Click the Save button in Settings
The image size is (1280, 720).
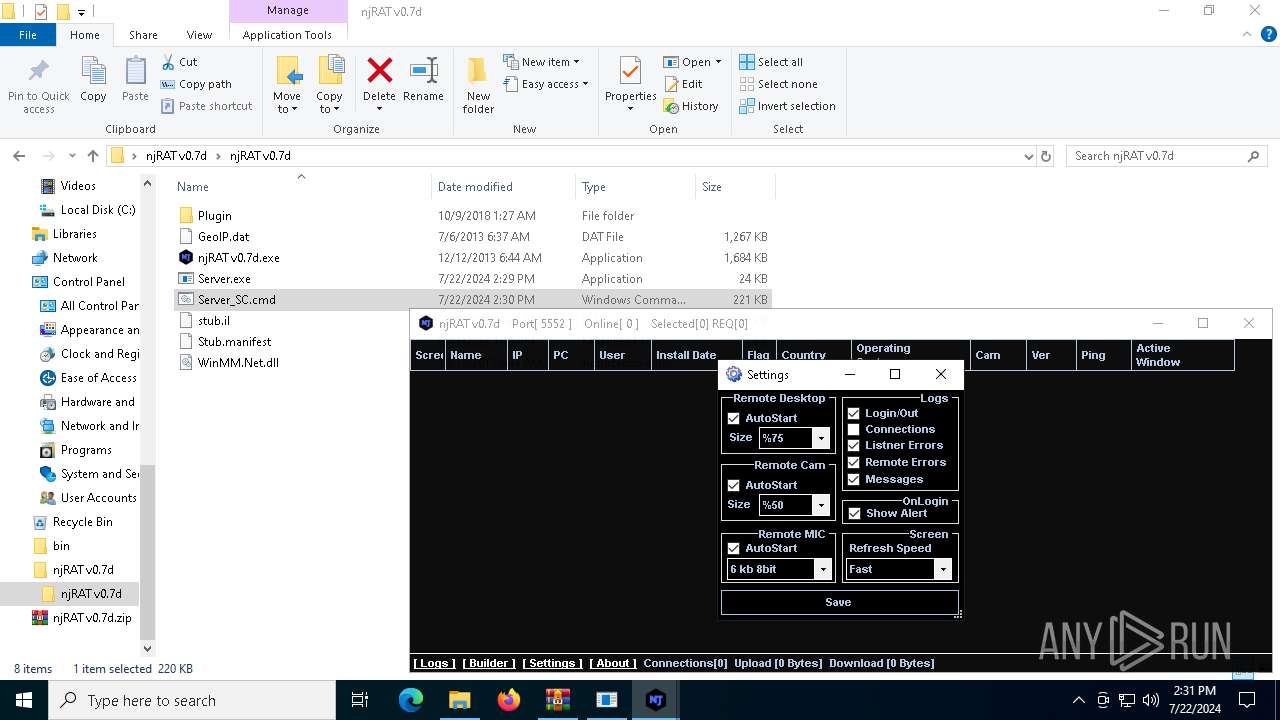click(x=839, y=602)
